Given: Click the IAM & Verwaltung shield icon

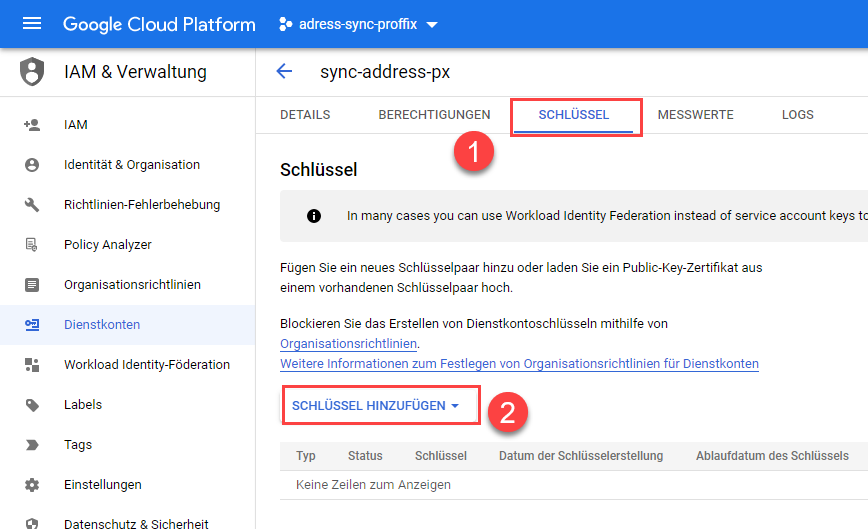Looking at the screenshot, I should click(x=33, y=72).
